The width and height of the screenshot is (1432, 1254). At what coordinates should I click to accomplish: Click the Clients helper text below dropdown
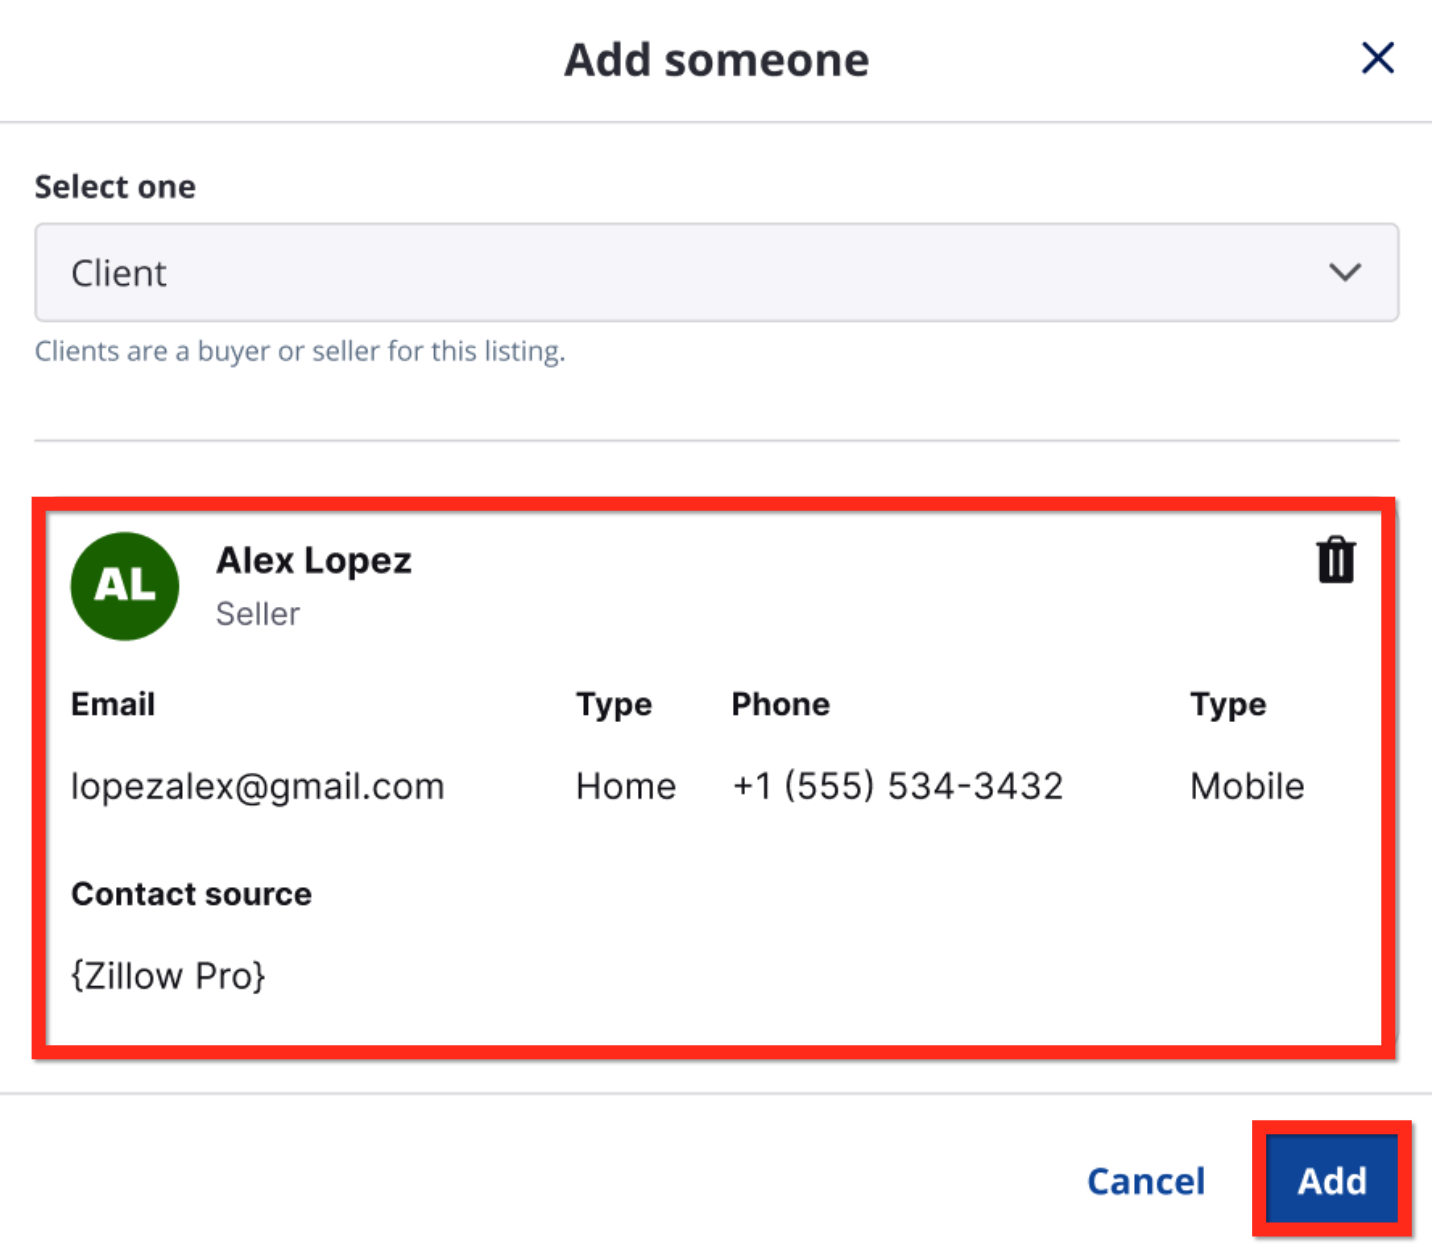(300, 352)
